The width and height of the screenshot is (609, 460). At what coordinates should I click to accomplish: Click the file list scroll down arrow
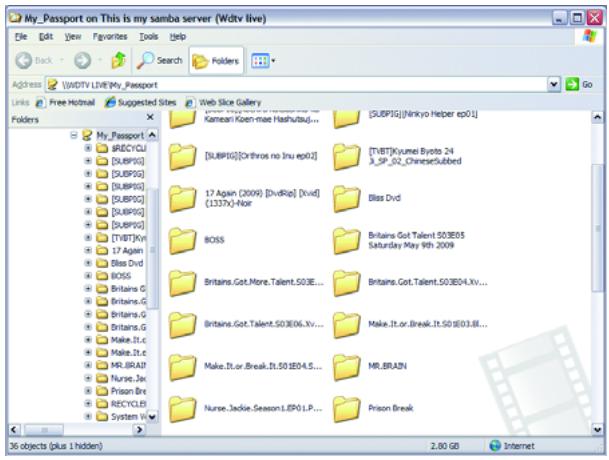click(597, 429)
